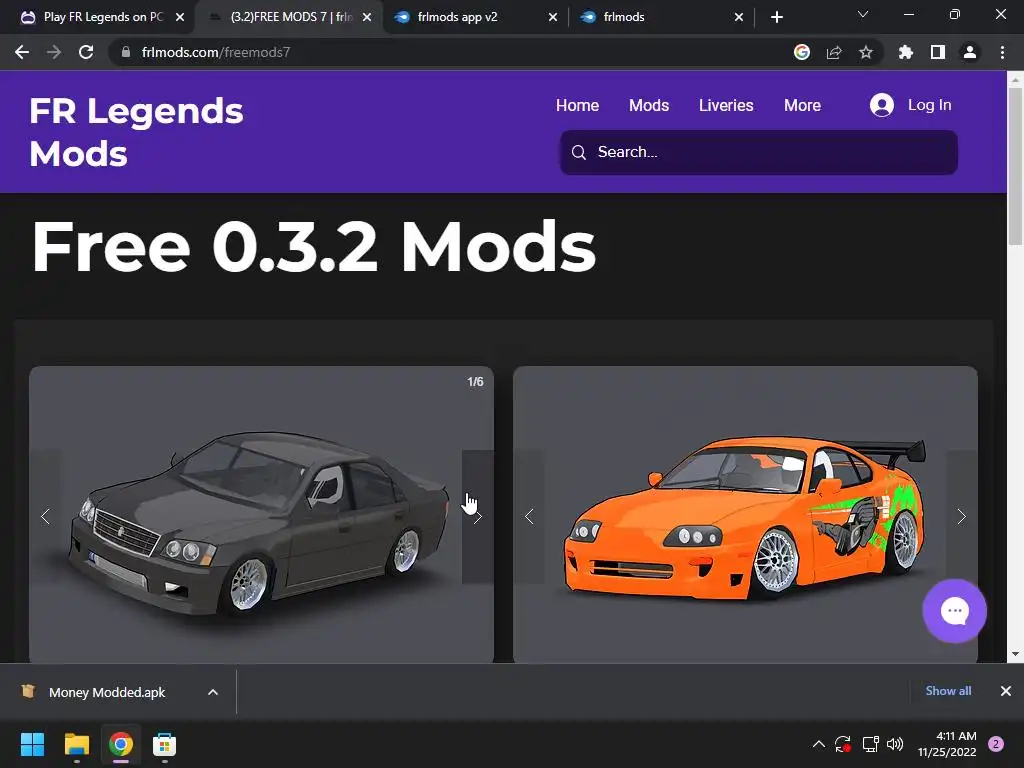Screen dimensions: 1024x768
Task: Click the sync update tray icon
Action: click(x=842, y=744)
